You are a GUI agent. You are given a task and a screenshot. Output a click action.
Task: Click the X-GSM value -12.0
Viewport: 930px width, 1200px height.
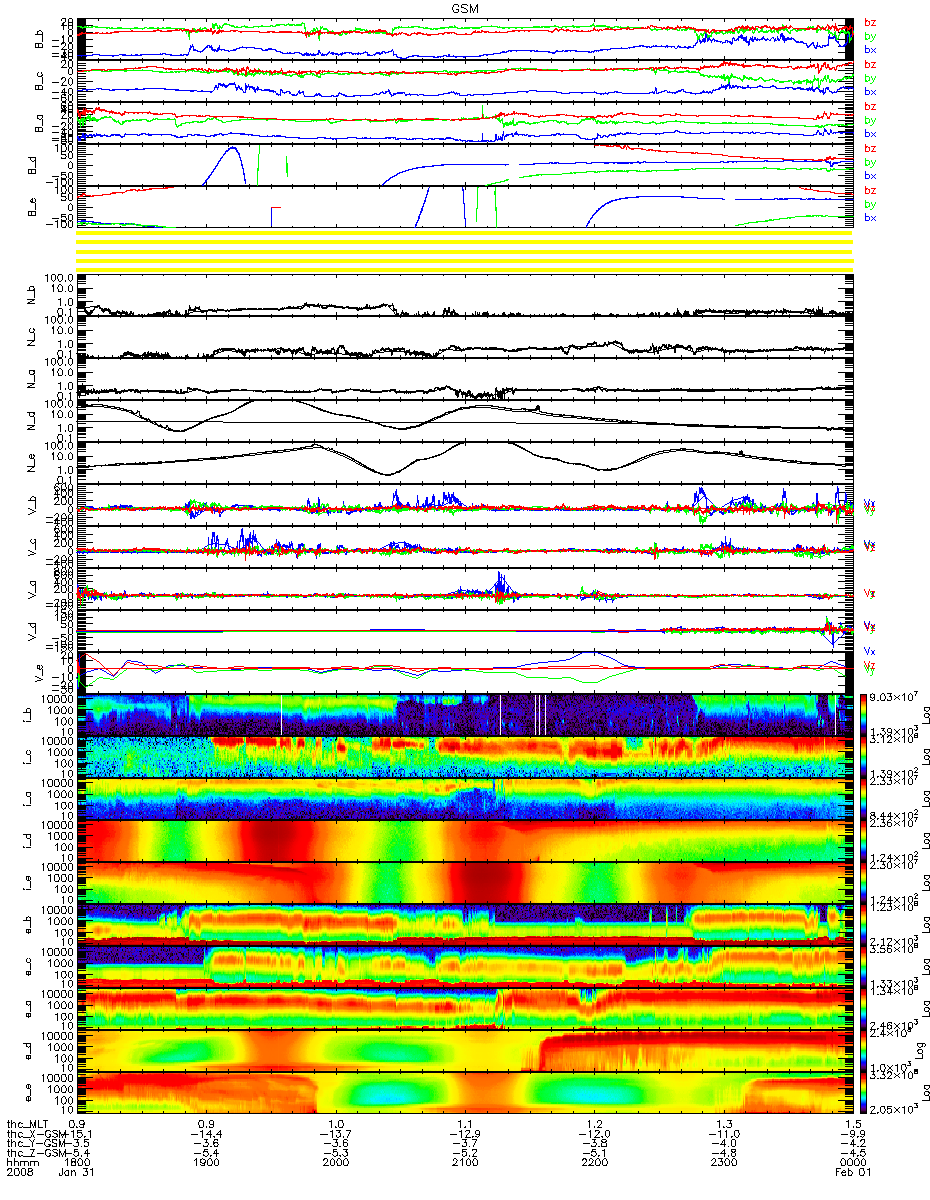coord(594,1133)
